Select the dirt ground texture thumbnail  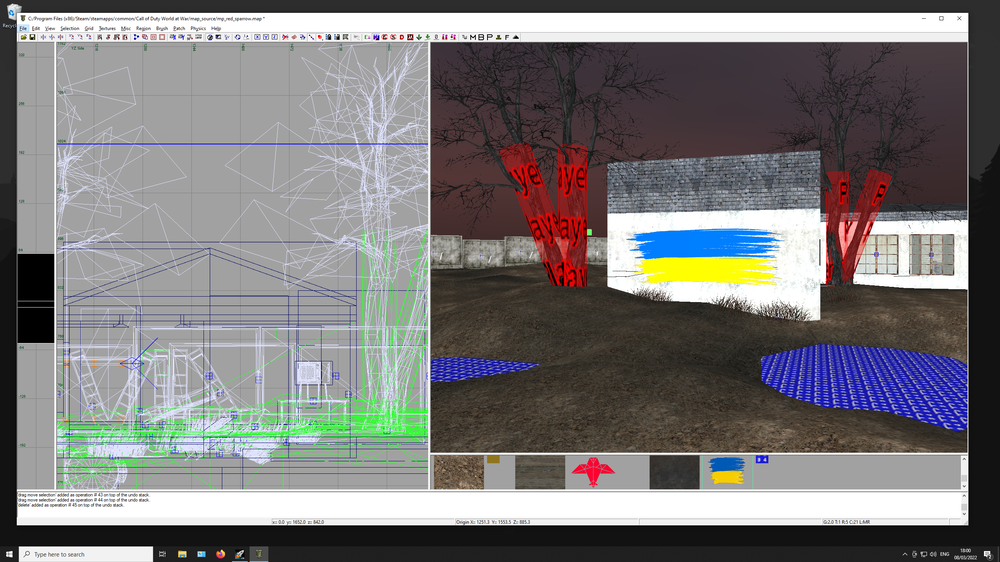click(459, 472)
